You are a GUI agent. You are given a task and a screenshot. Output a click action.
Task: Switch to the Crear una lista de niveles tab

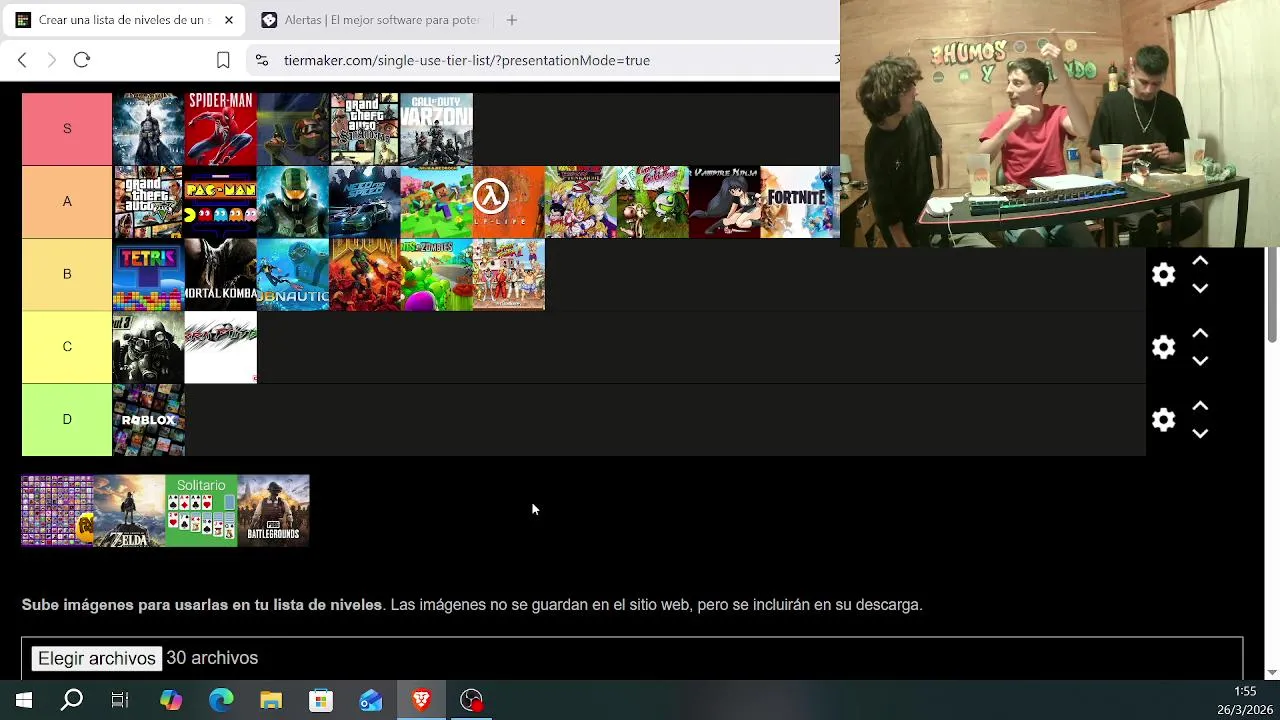(x=122, y=20)
